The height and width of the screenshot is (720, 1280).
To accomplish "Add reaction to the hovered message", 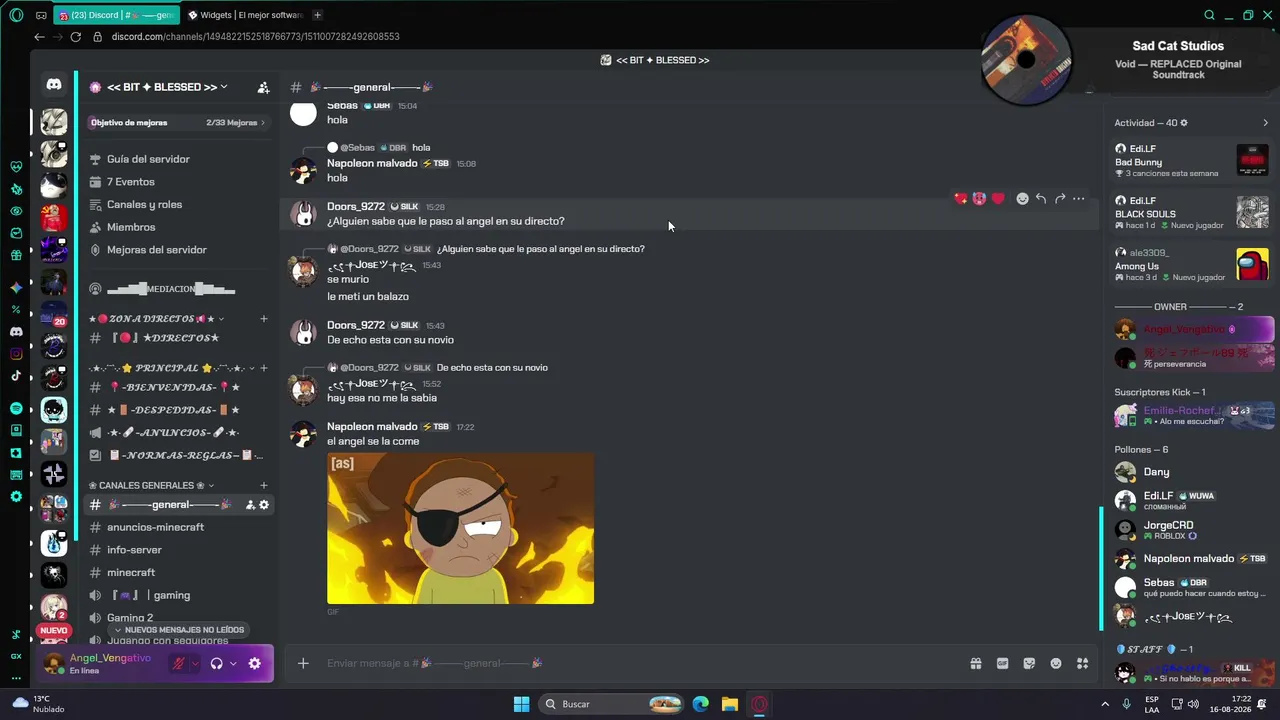I will point(1022,199).
